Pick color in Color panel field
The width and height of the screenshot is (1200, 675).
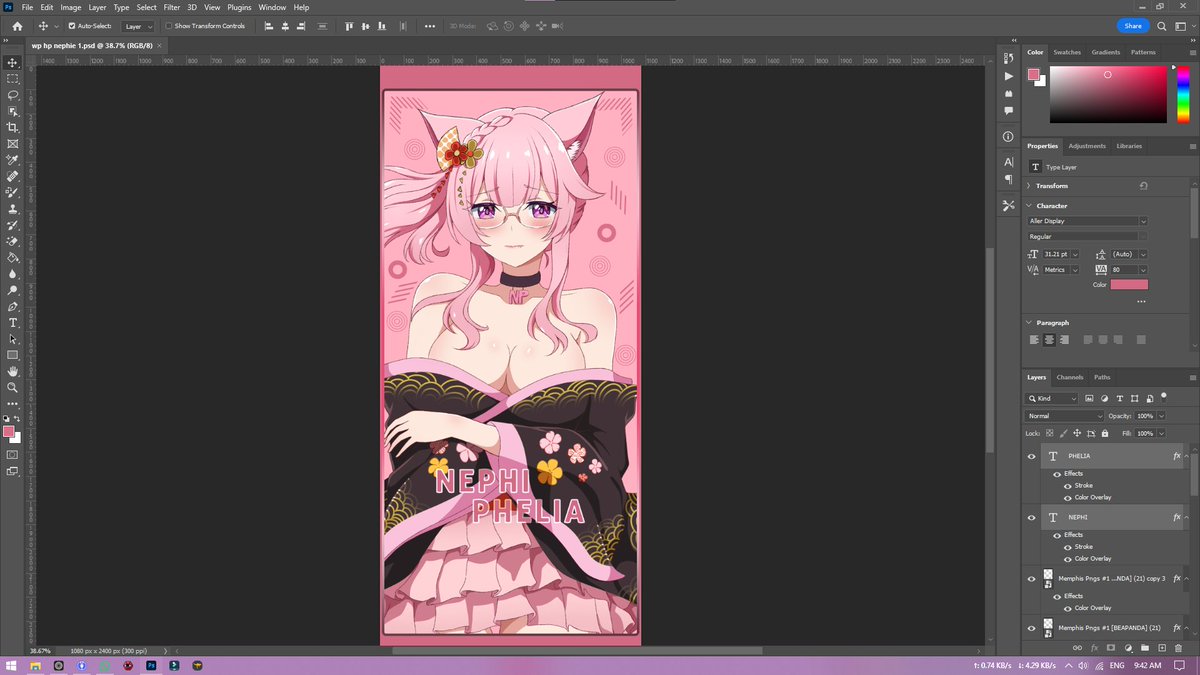[1107, 94]
